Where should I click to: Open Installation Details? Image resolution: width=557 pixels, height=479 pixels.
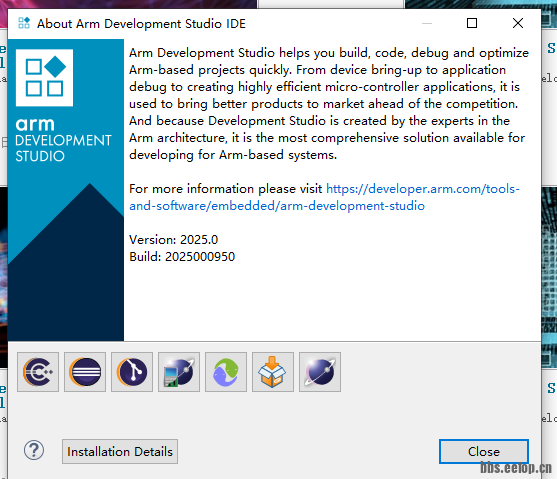[x=120, y=452]
